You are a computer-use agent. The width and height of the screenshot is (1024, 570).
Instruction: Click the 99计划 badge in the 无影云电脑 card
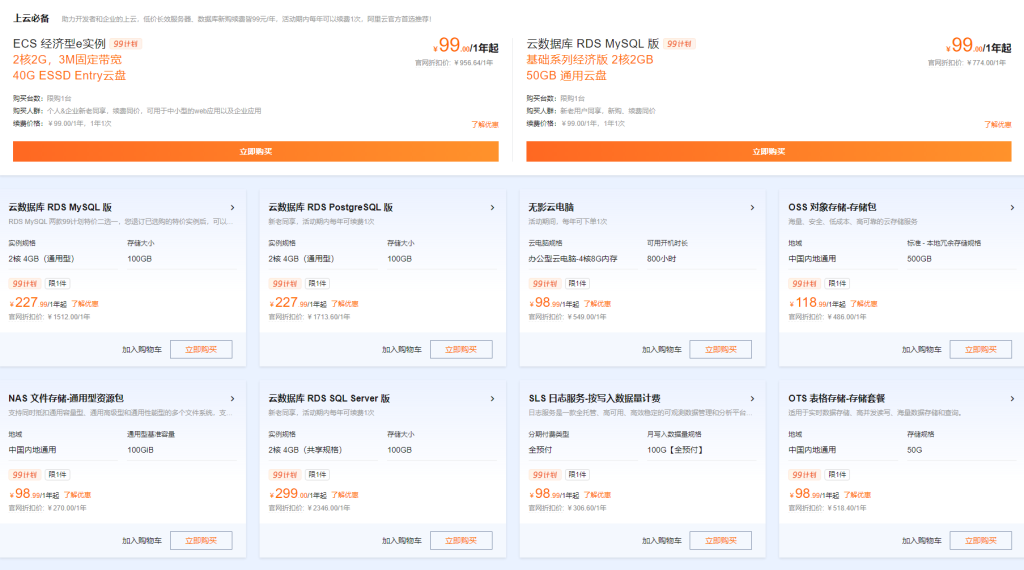545,284
